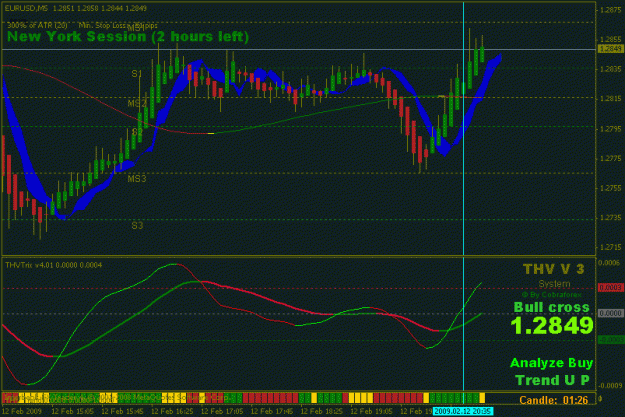Screen dimensions: 625x417
Task: Click the '12 Feb 17:05' time axis label
Action: 222,411
